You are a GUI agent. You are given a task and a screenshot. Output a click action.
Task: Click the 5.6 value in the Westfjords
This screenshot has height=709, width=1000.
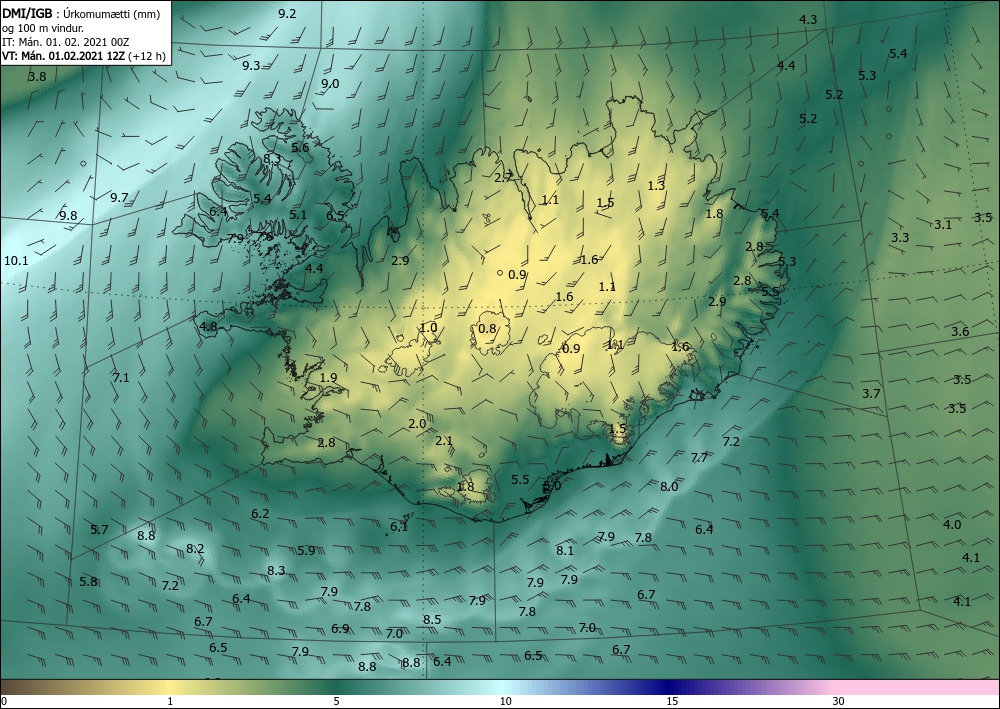coord(300,147)
